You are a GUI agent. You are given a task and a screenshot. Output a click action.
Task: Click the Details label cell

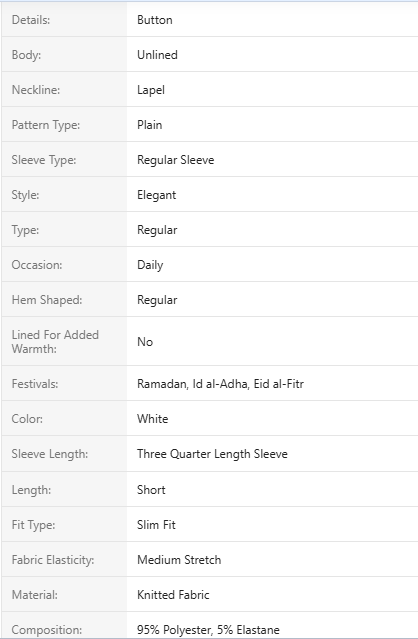[64, 20]
